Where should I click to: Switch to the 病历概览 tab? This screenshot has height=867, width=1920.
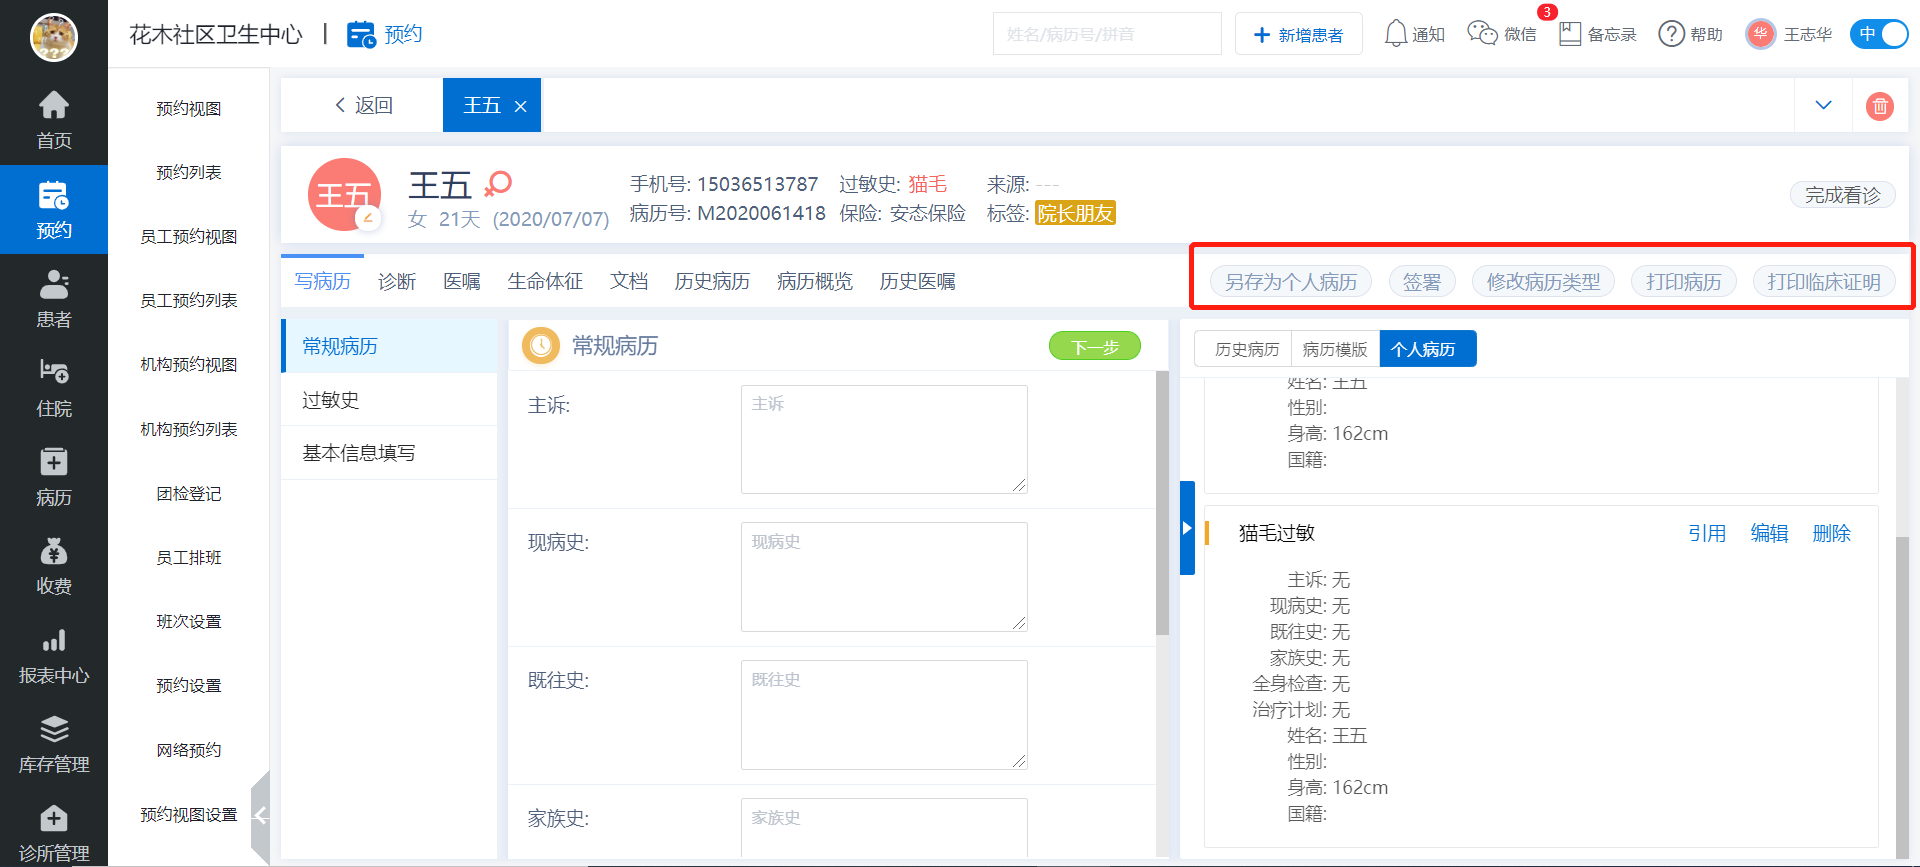pyautogui.click(x=815, y=281)
